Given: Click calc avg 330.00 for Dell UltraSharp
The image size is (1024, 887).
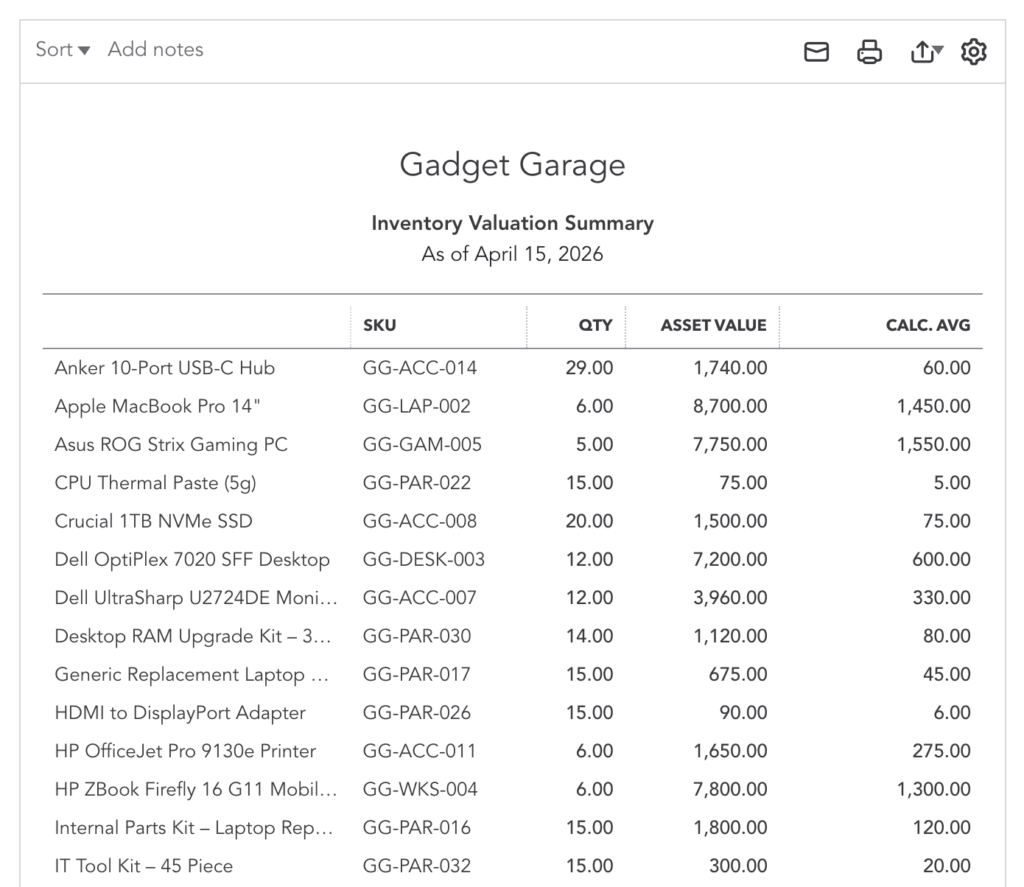Looking at the screenshot, I should click(942, 598).
